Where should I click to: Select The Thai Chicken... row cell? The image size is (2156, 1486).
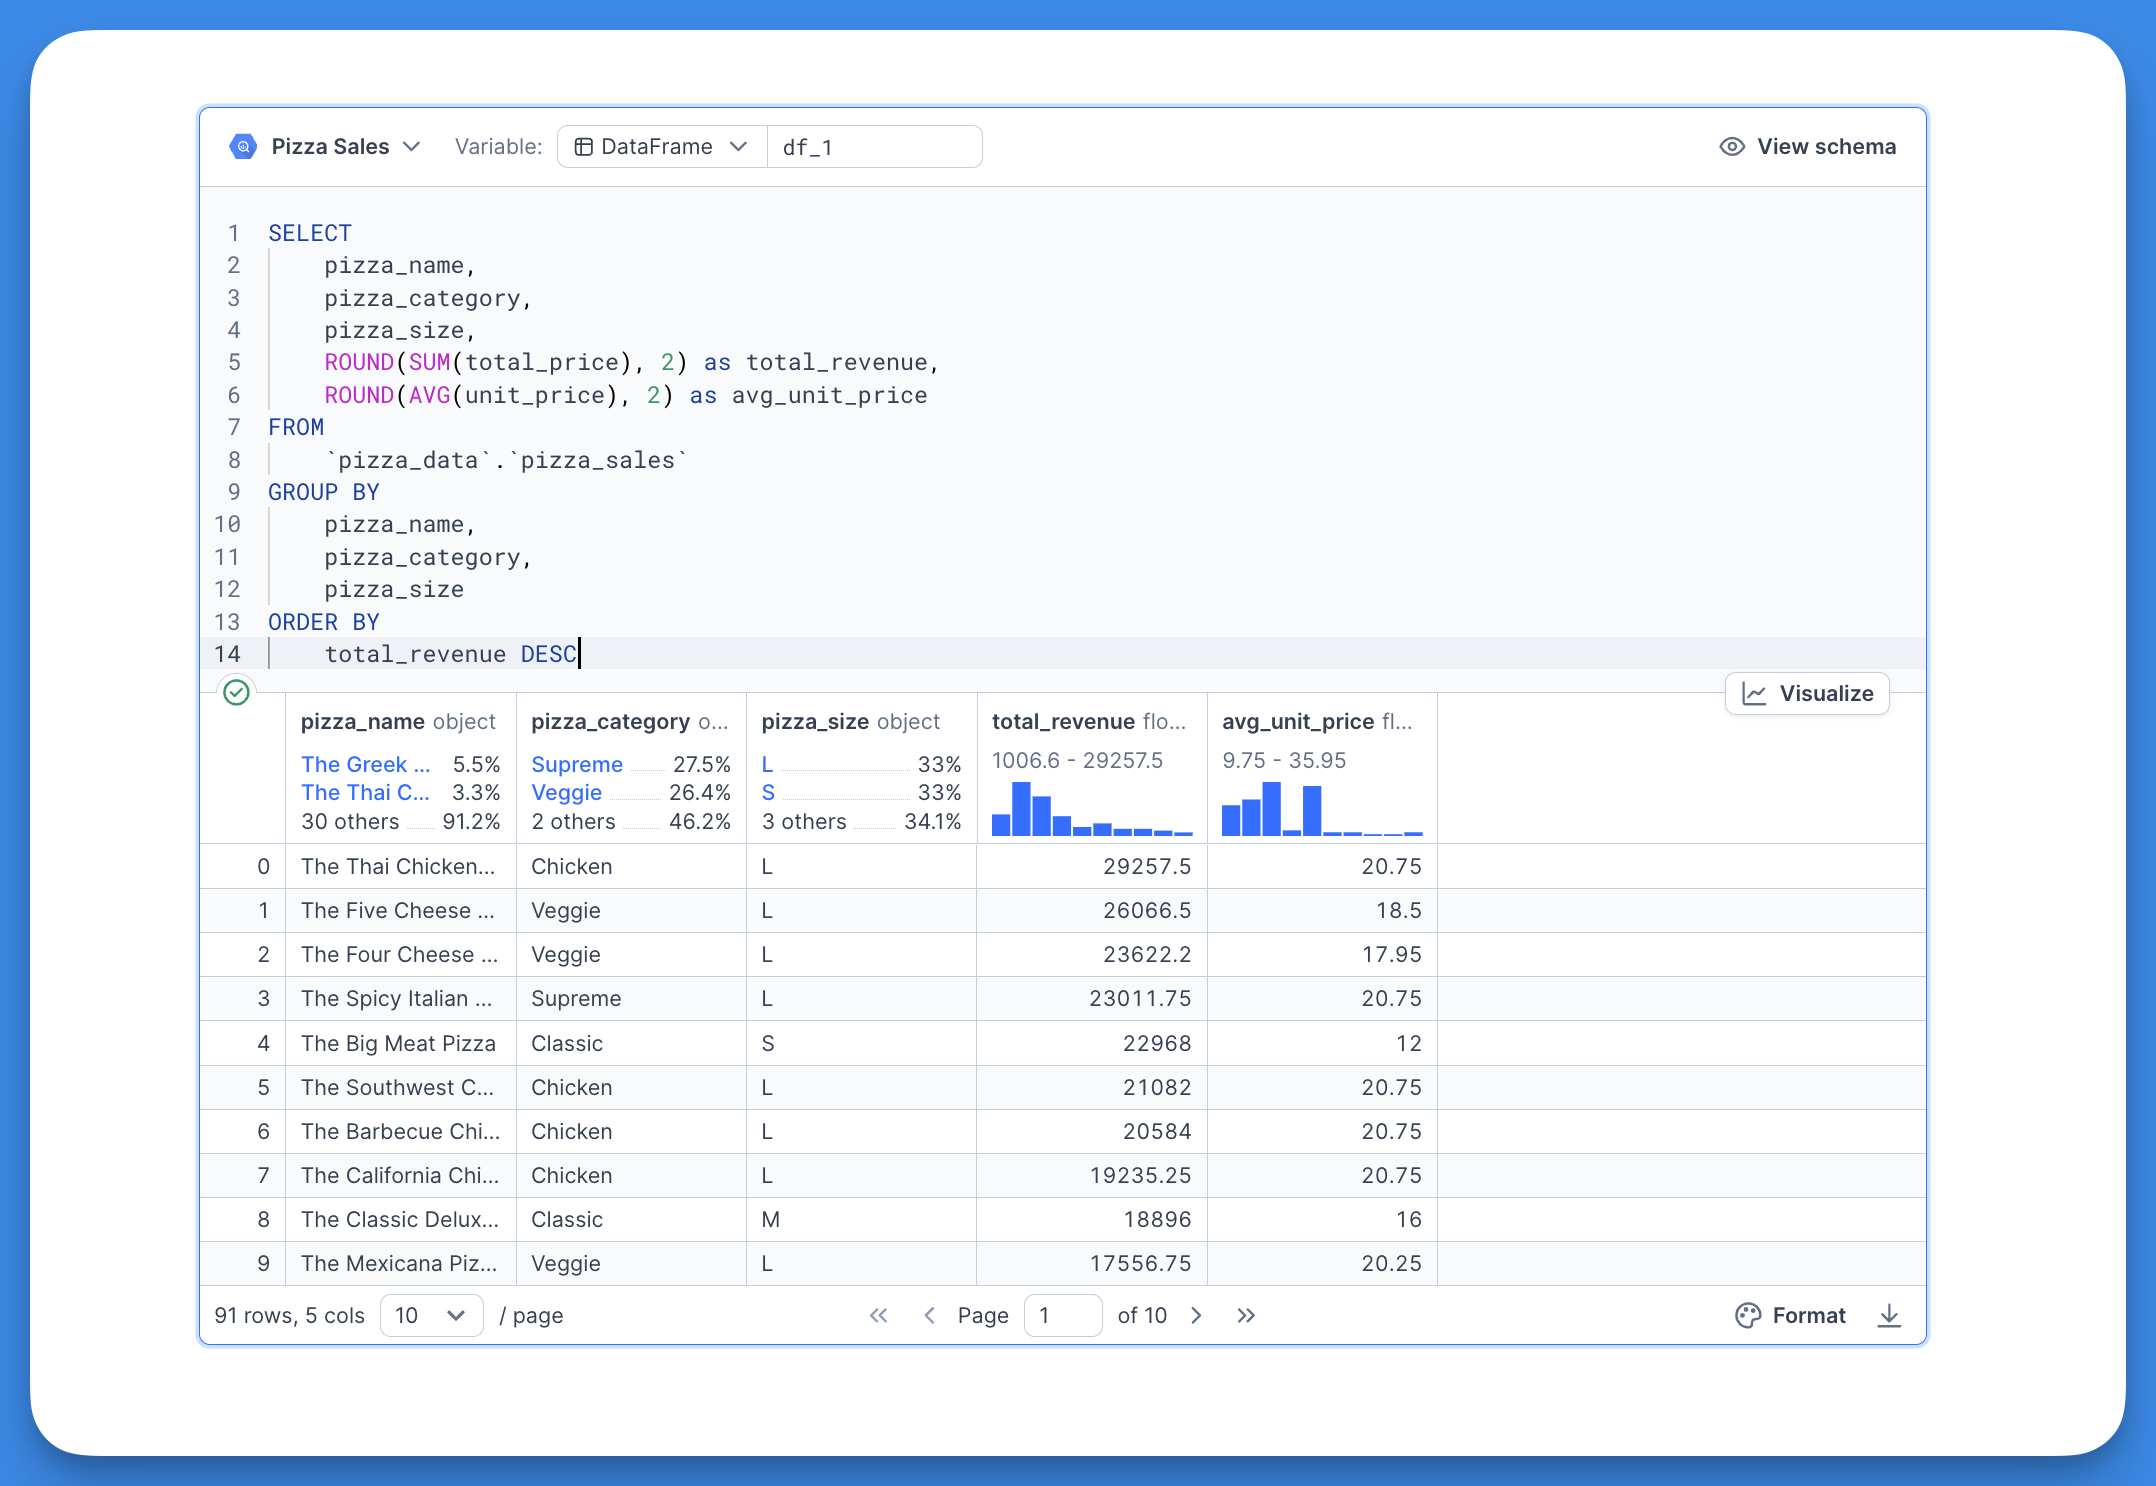(400, 866)
